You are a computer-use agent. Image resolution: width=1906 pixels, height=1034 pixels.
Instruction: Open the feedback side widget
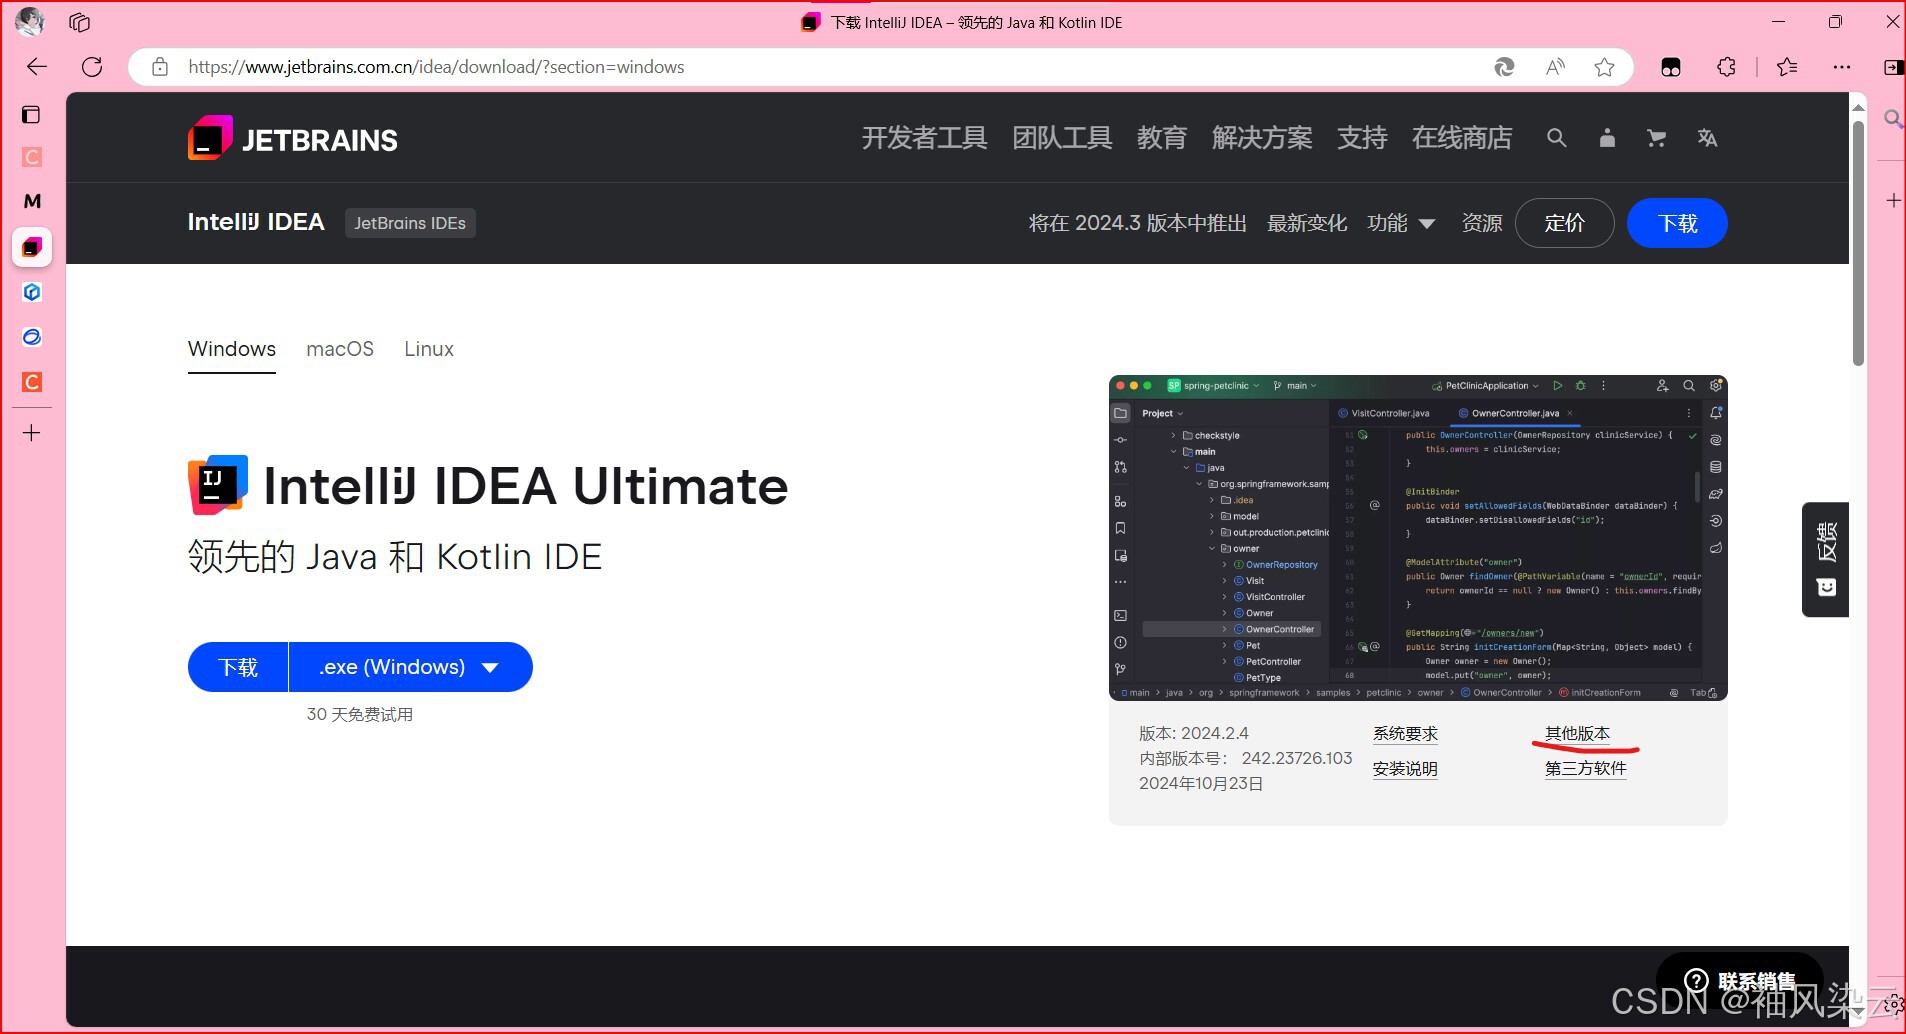pyautogui.click(x=1826, y=559)
